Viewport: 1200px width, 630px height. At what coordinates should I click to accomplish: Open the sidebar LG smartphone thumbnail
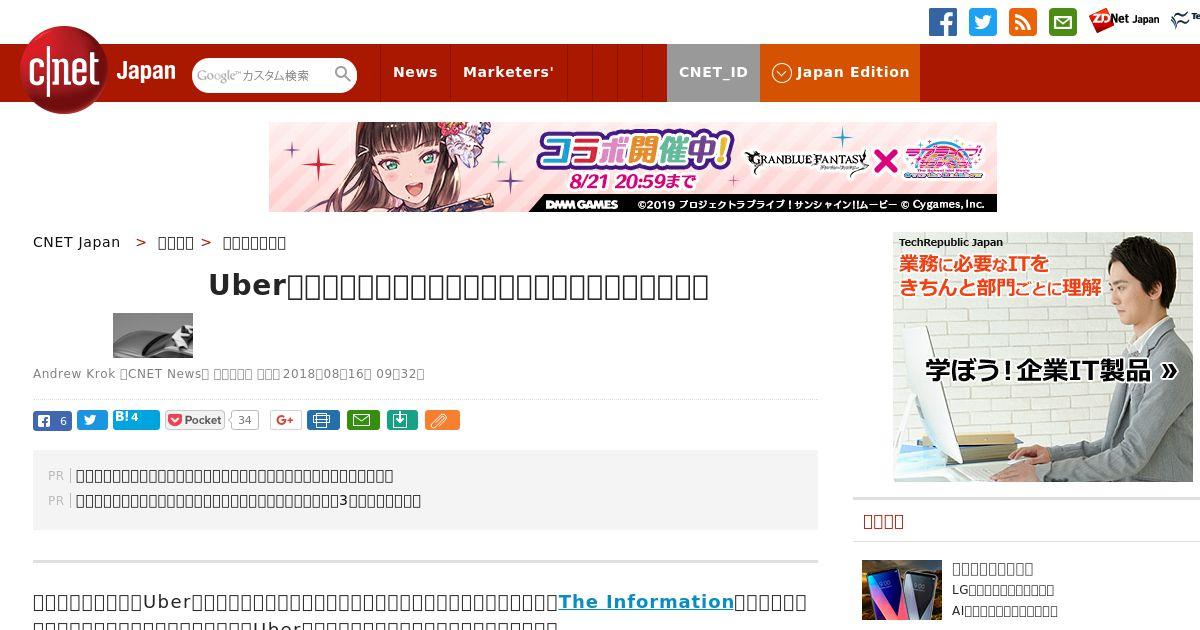click(902, 590)
